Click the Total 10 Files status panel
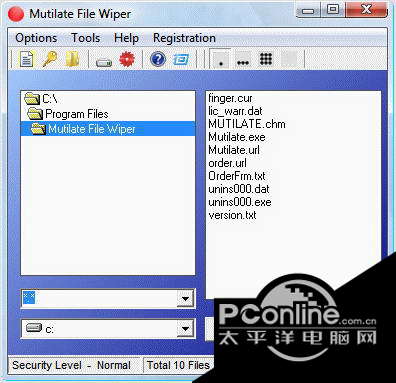The image size is (396, 383). [x=179, y=365]
